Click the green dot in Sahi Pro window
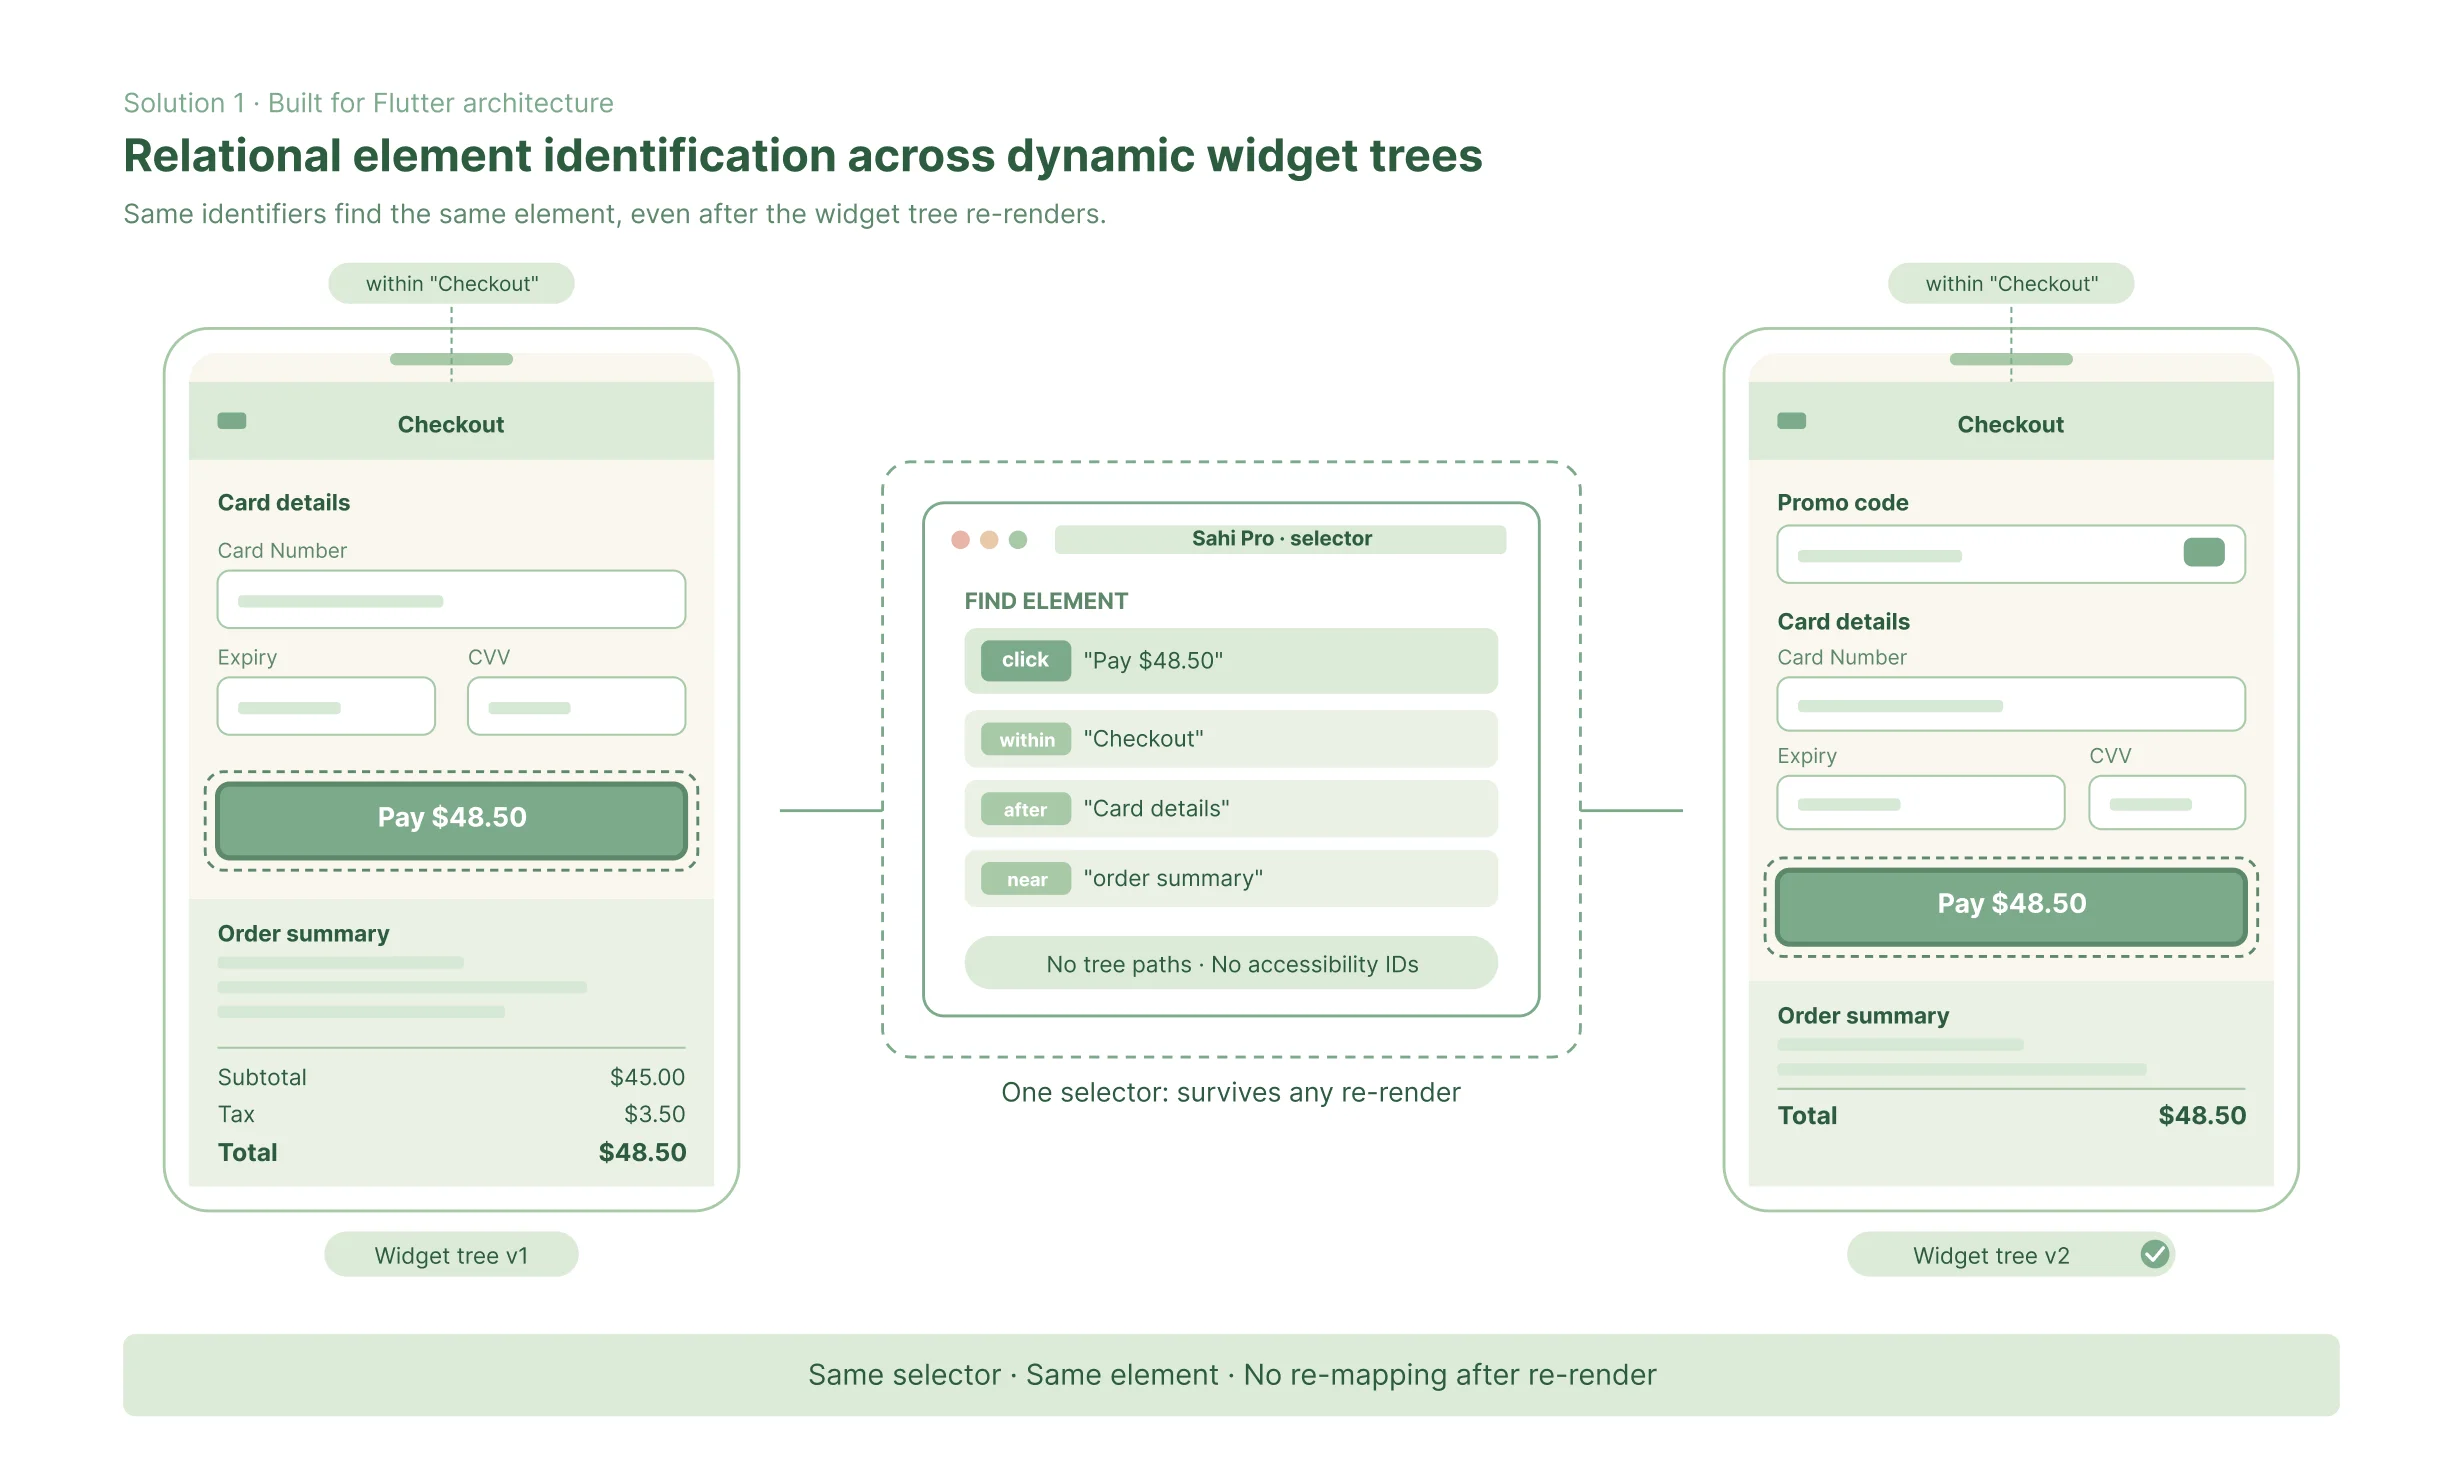 1018,540
